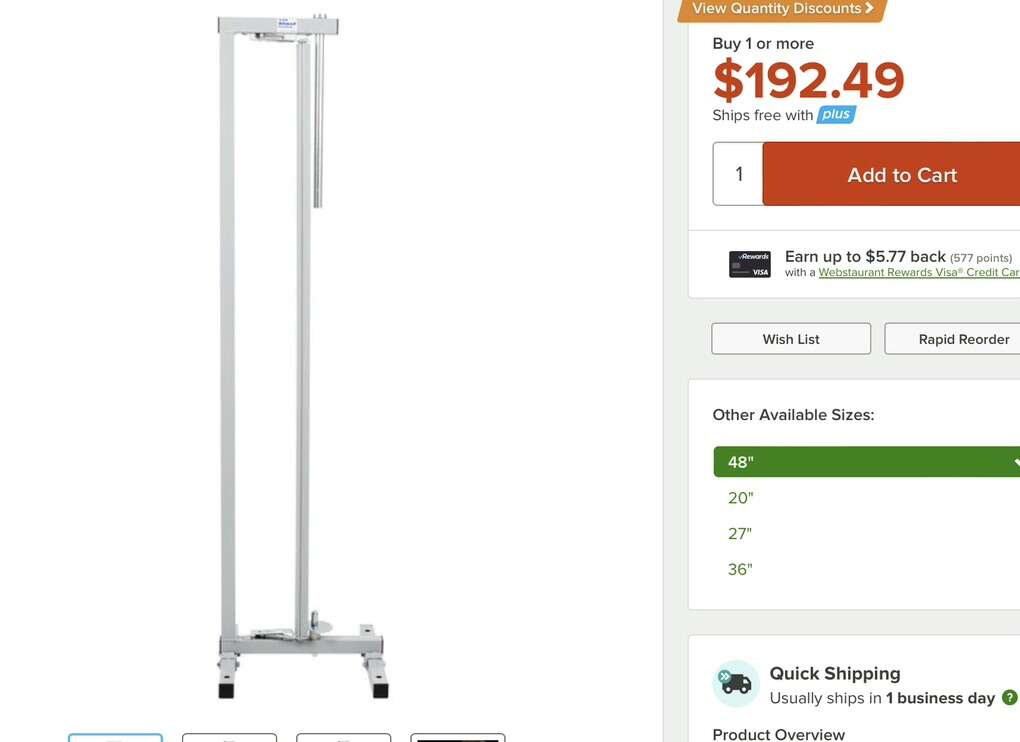The image size is (1020, 742).
Task: Click the question mark icon next to shipping info
Action: (1010, 698)
